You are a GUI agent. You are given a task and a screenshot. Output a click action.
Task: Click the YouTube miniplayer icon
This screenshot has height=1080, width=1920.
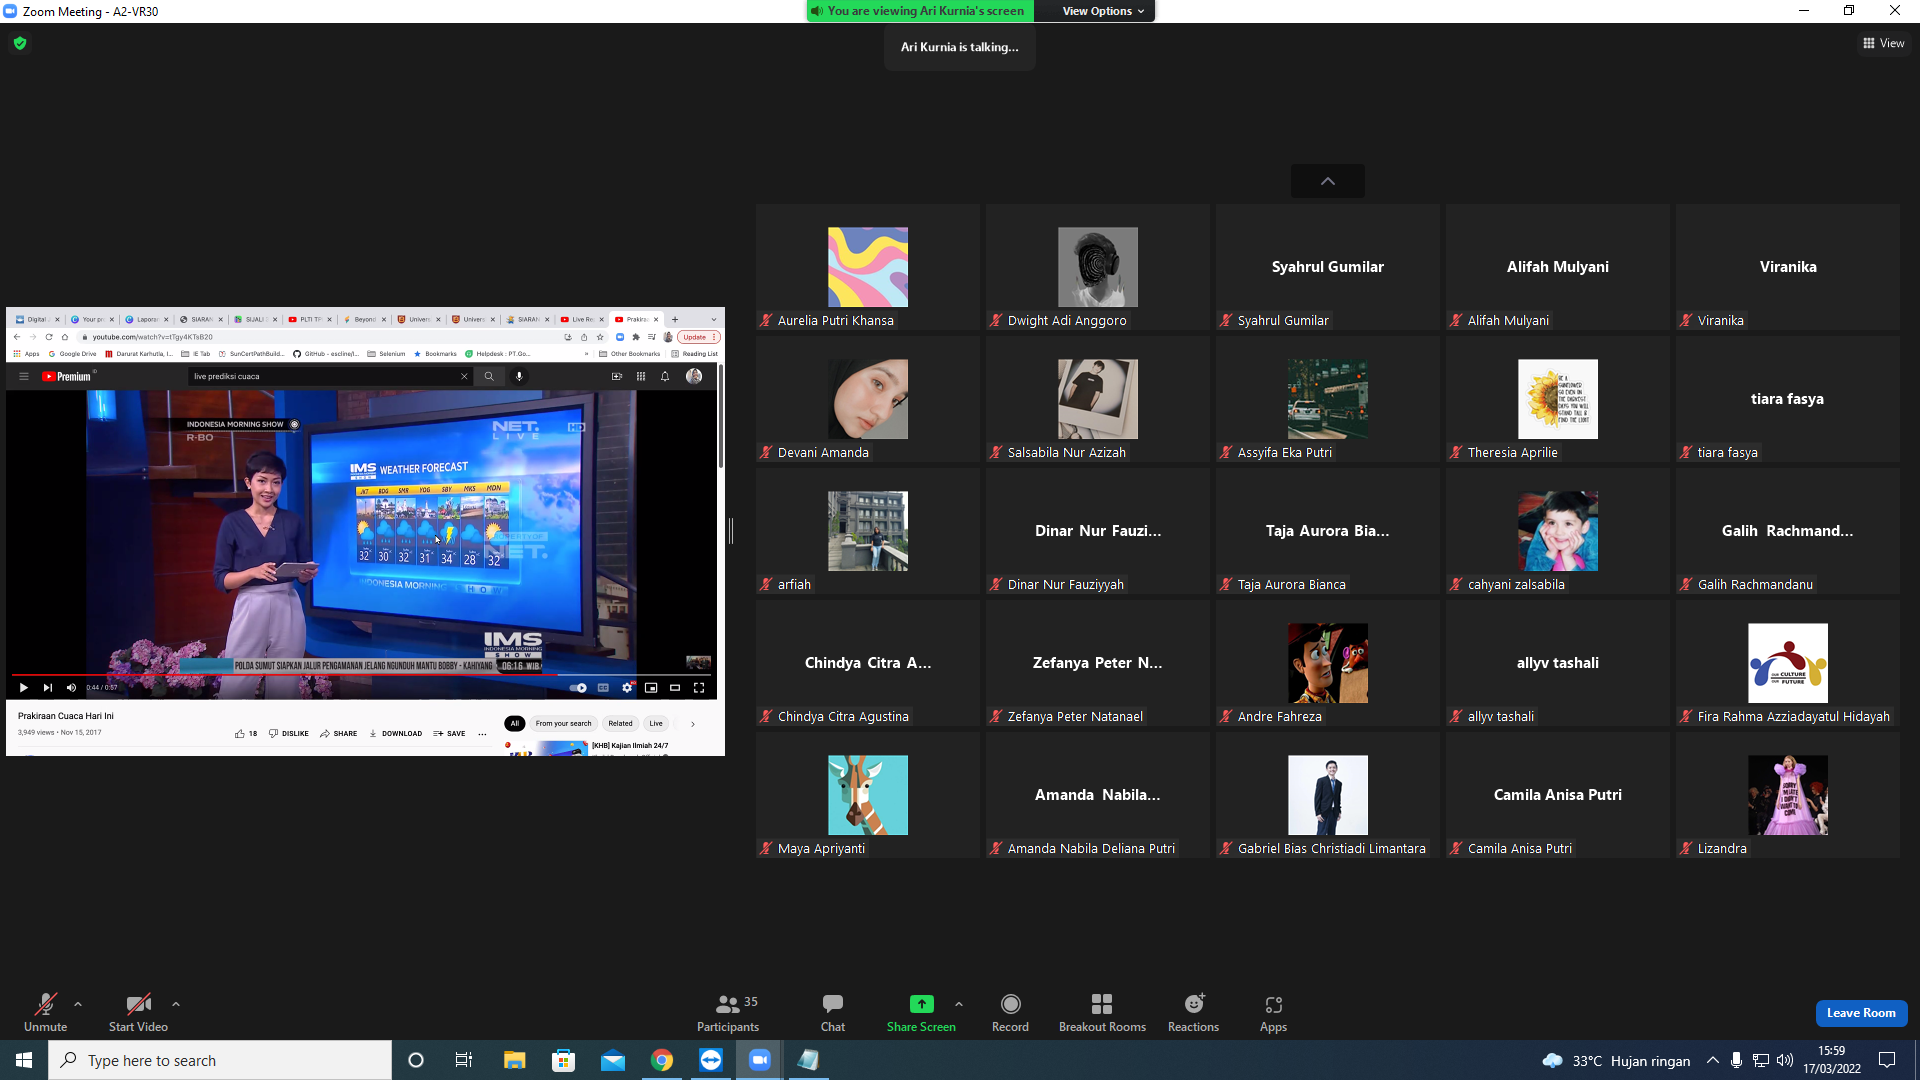651,687
